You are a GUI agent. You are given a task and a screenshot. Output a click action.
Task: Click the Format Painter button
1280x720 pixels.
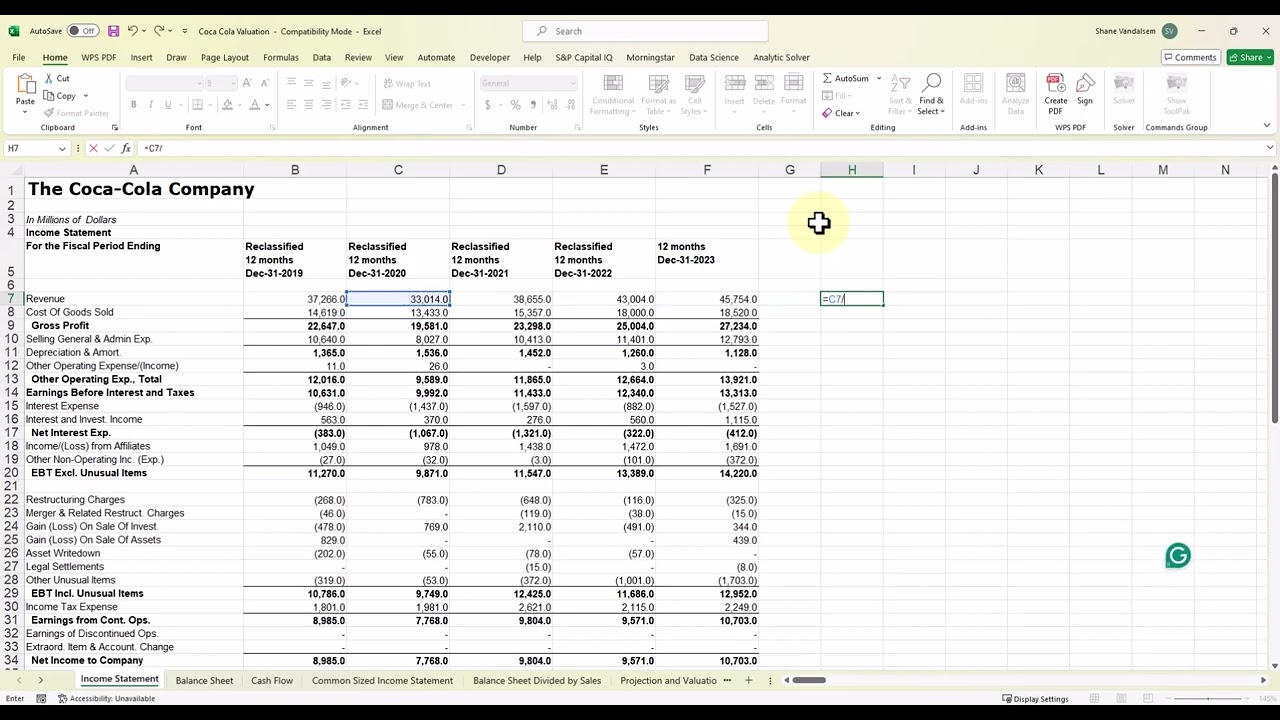[76, 112]
